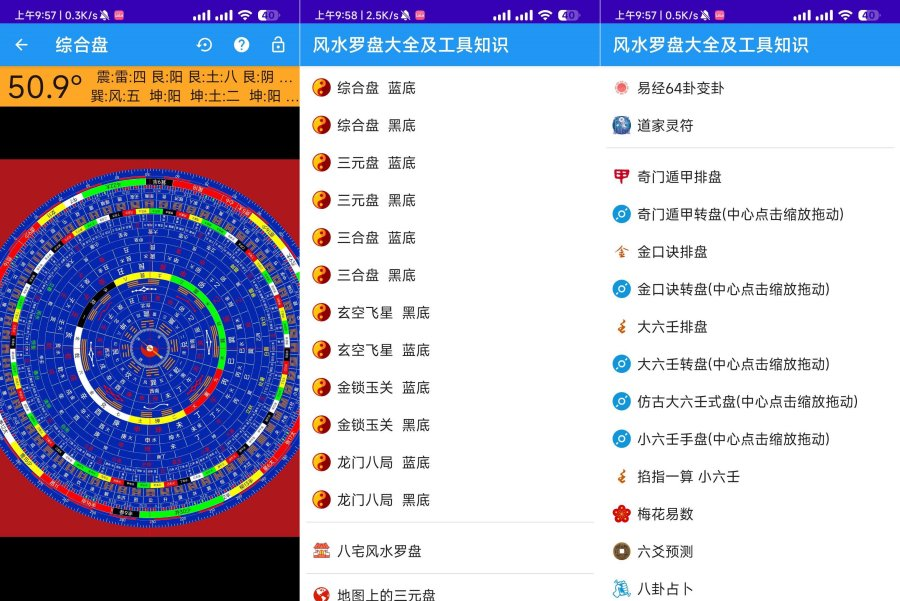Tap the gold icon beside 金口诀排盘
This screenshot has height=601, width=900.
(621, 251)
